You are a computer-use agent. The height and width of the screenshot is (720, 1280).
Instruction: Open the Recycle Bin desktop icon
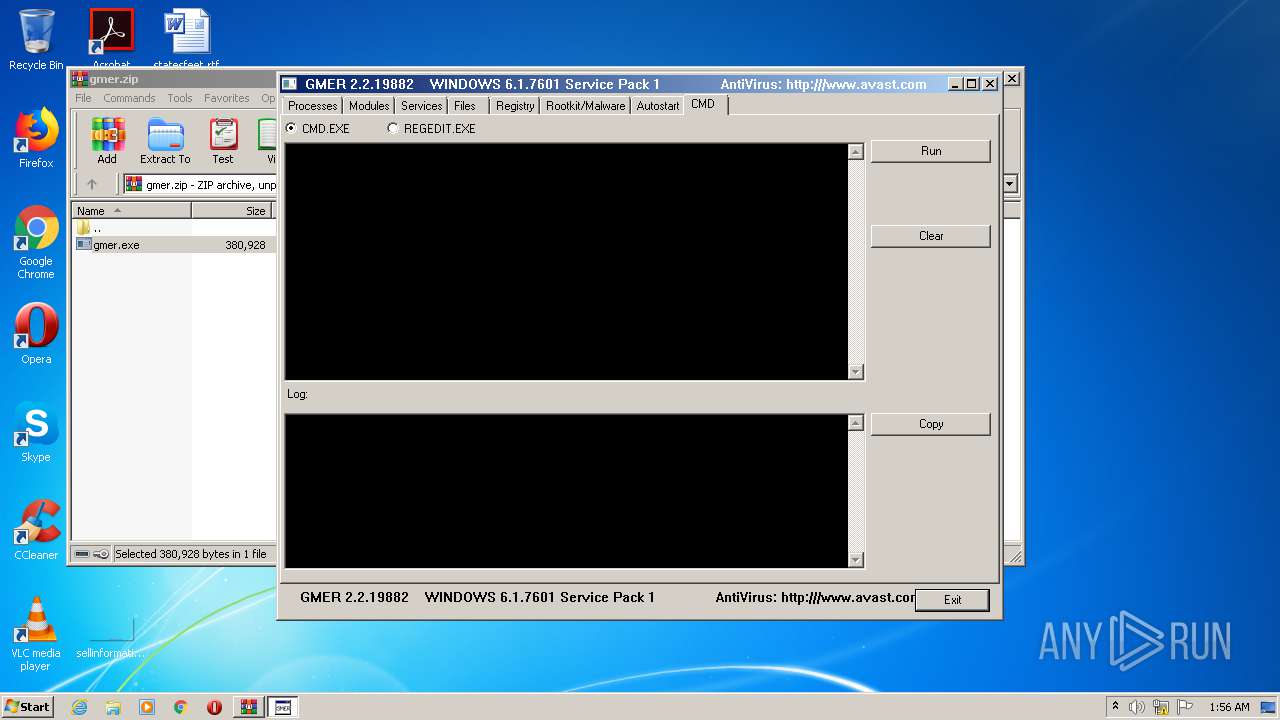(36, 40)
